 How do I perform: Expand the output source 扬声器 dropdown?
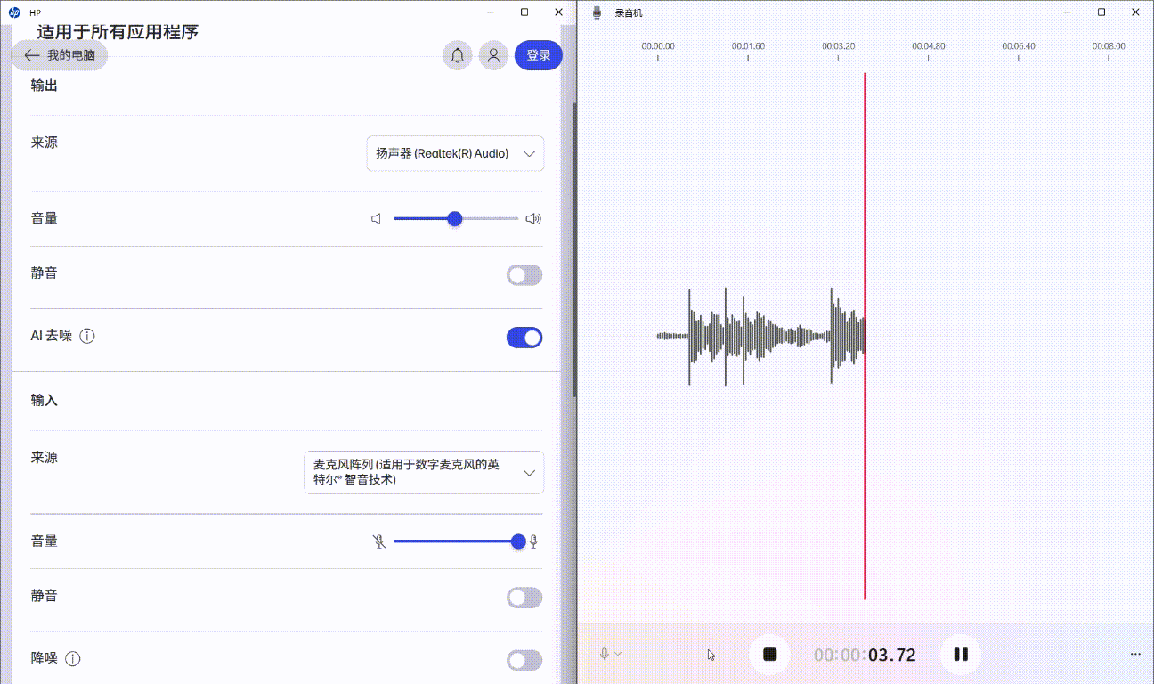tap(455, 154)
